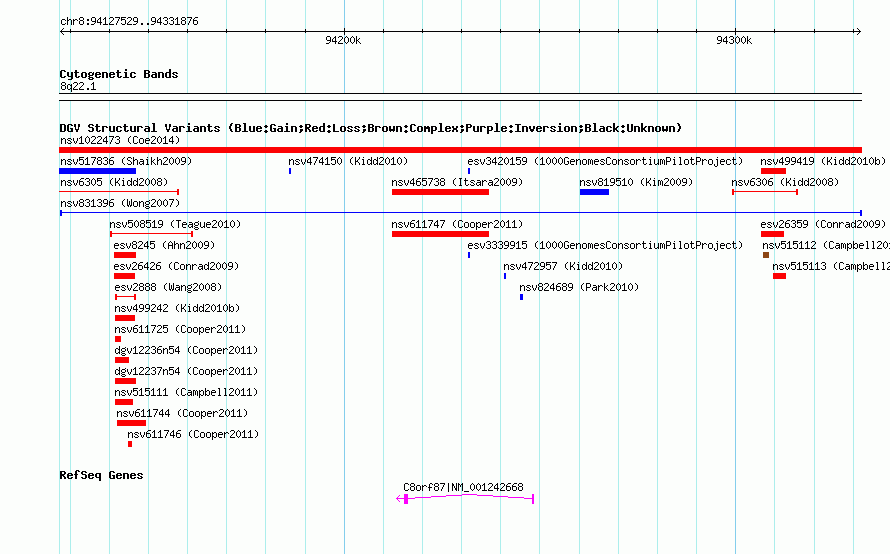Open the nsv611747 (Cooper2011) label
The width and height of the screenshot is (890, 554).
tap(457, 224)
